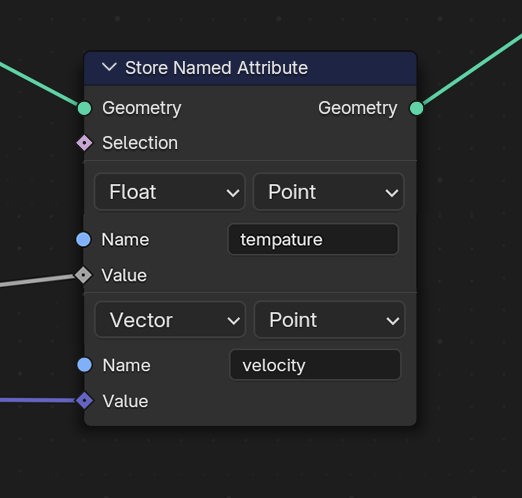
Task: Click the Selection diamond socket
Action: point(84,143)
